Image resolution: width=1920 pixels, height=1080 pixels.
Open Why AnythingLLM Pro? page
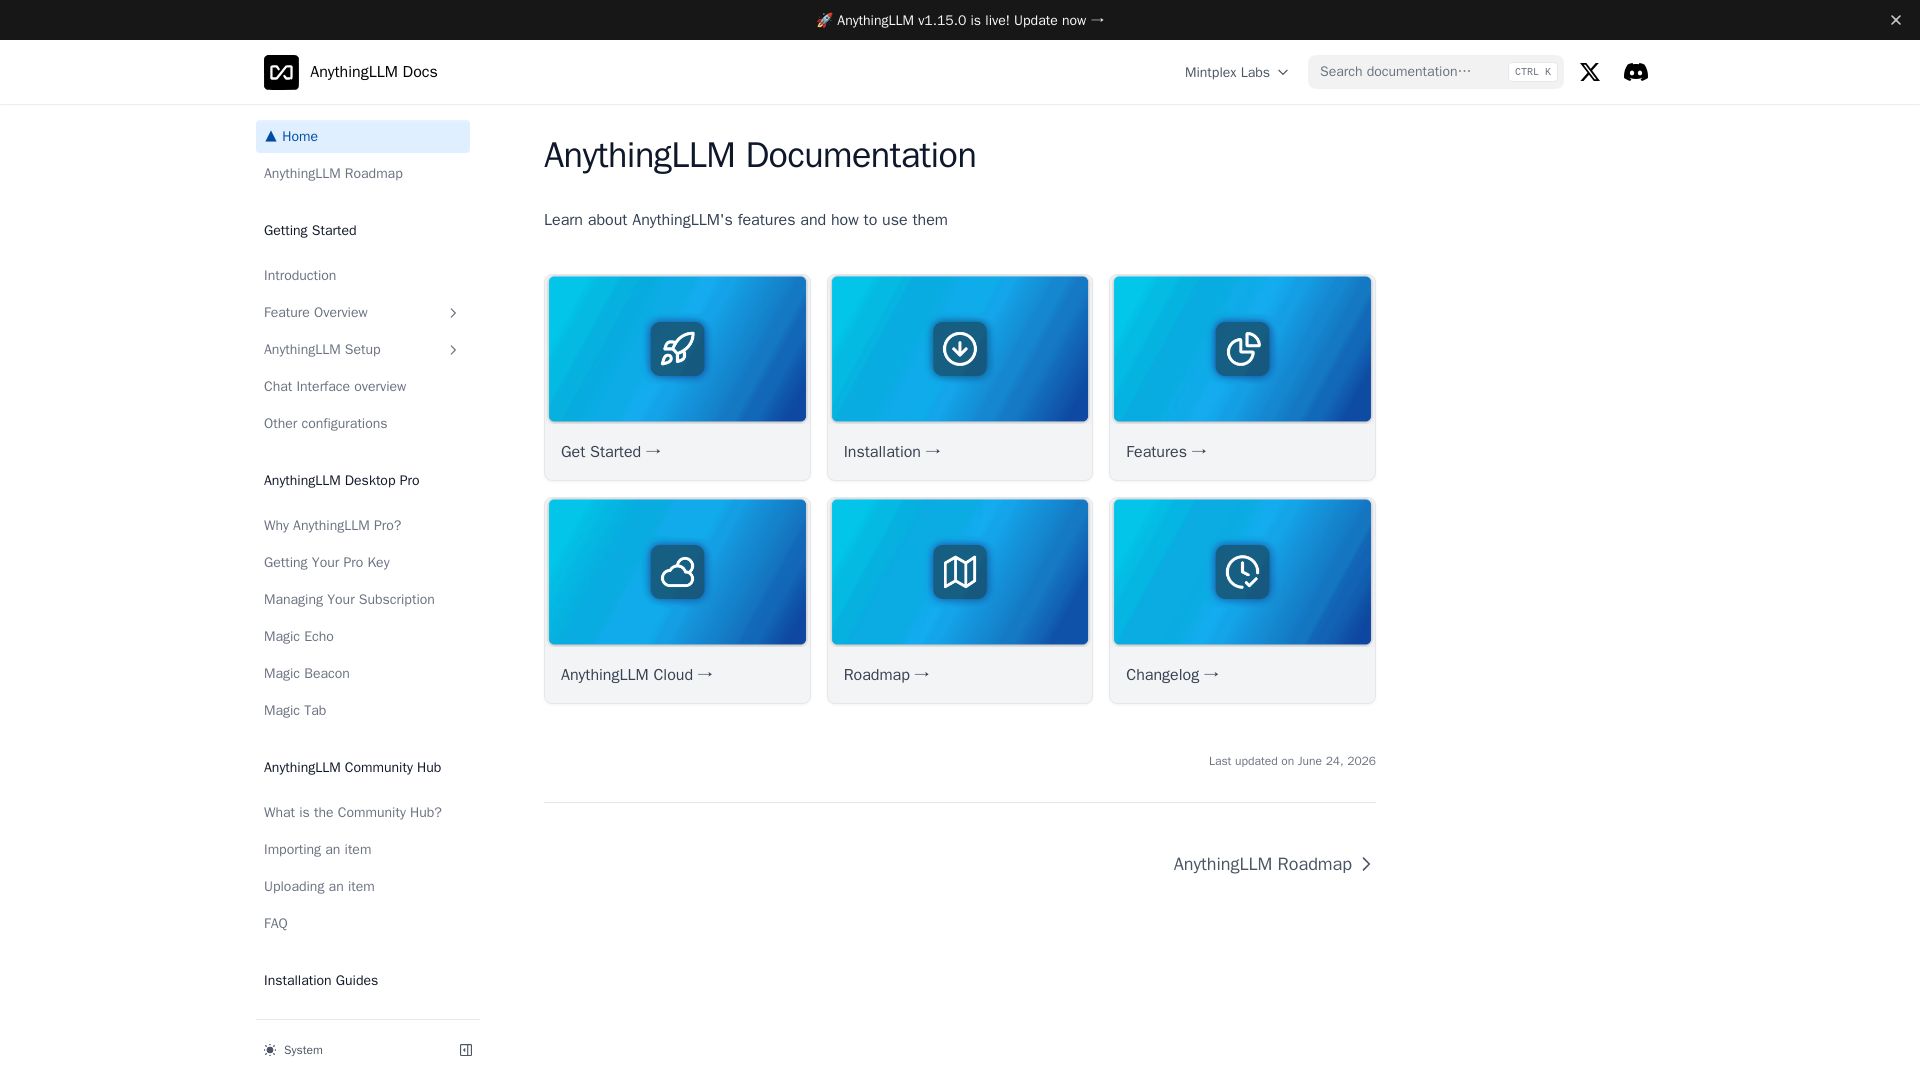363,526
